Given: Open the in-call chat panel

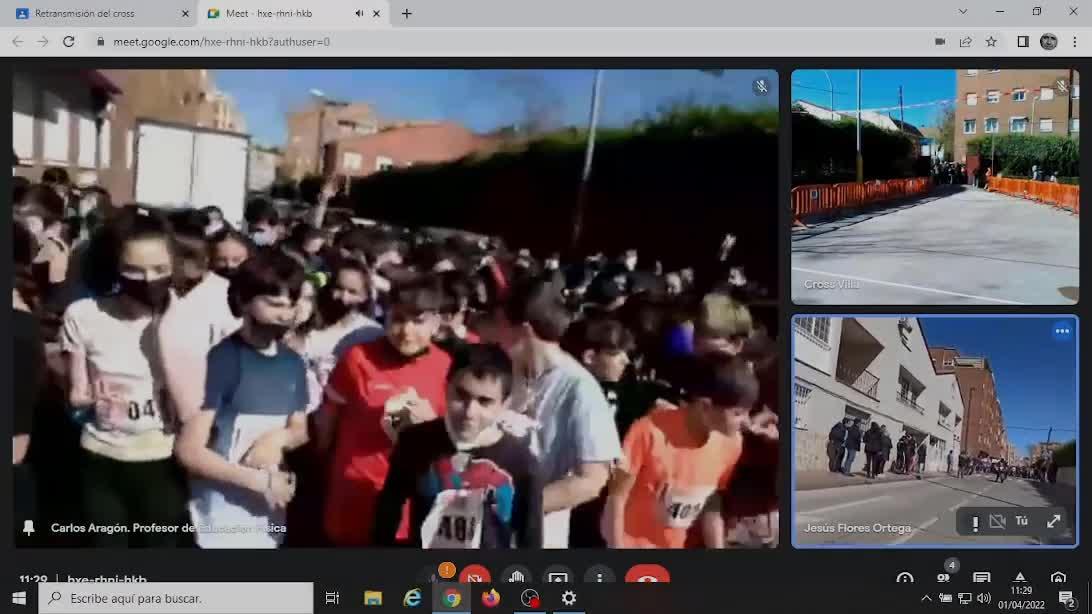Looking at the screenshot, I should click(981, 577).
